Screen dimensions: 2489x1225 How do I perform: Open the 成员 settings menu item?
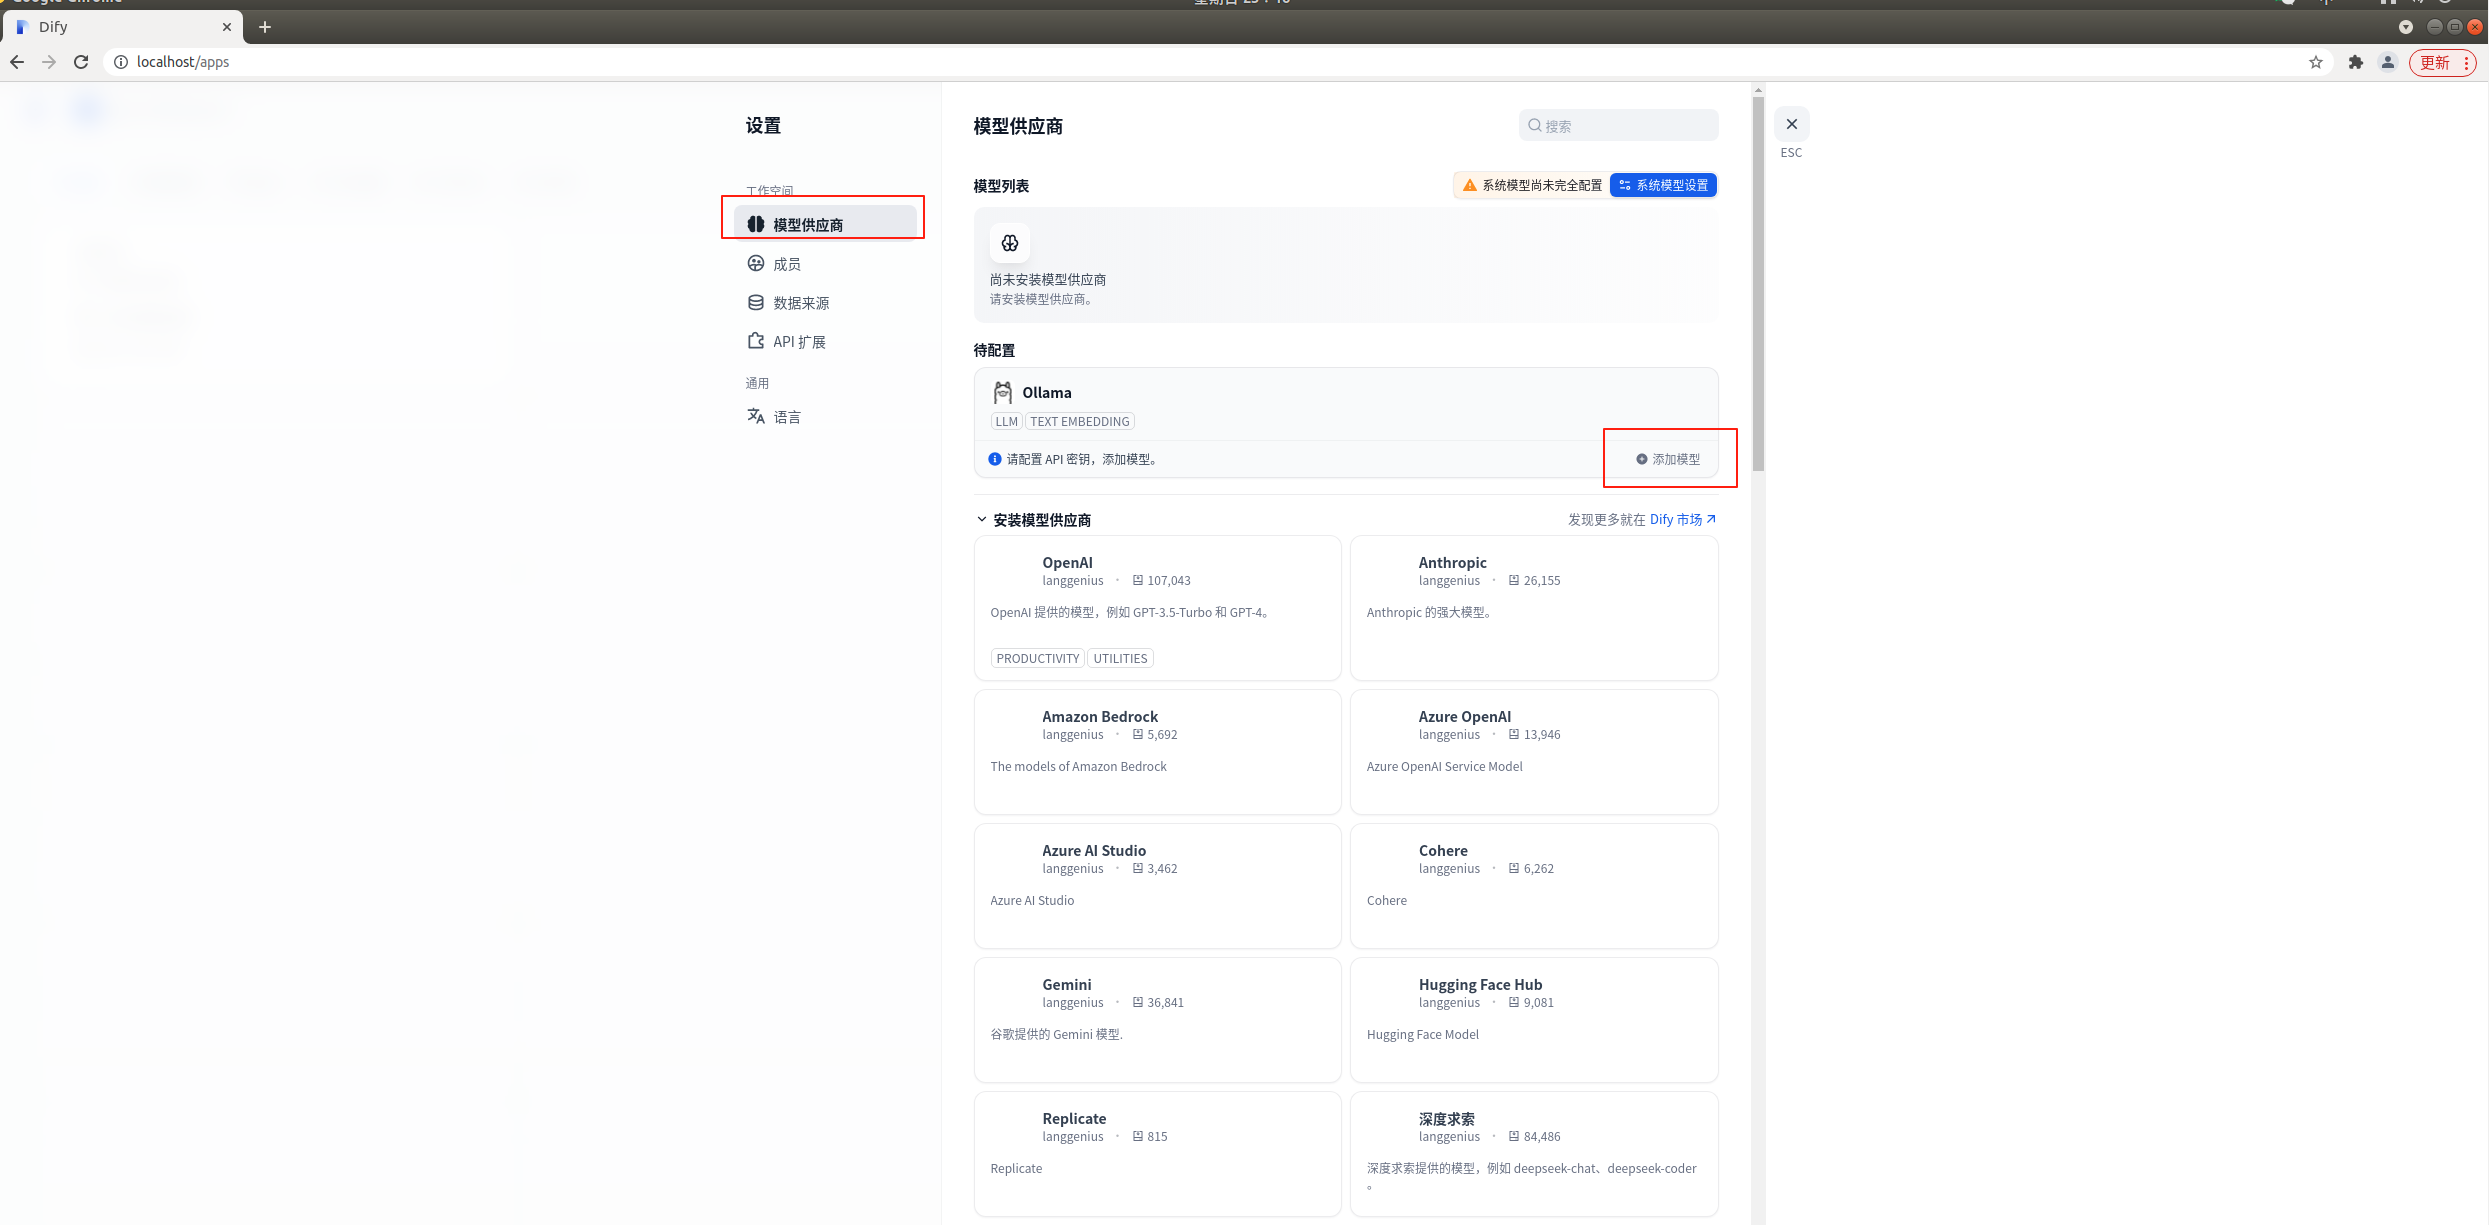(x=786, y=264)
